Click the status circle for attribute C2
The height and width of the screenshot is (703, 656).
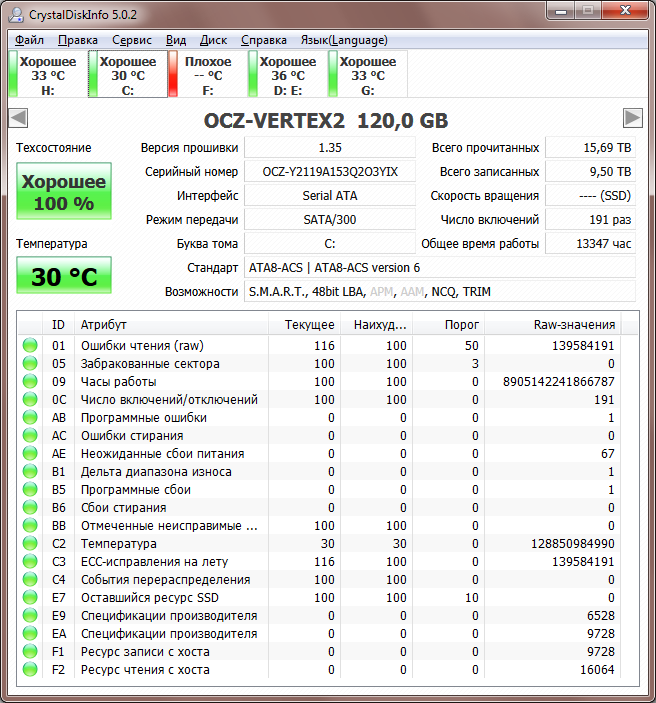click(30, 543)
